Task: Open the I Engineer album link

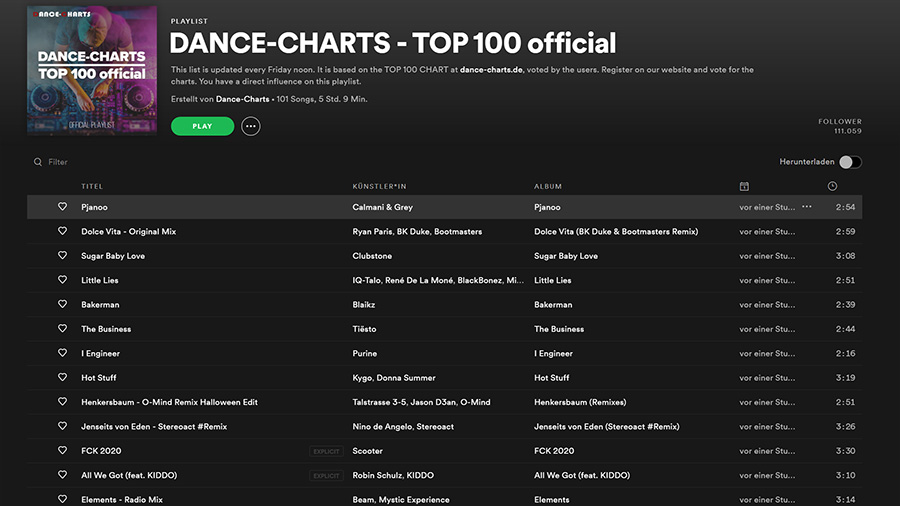Action: [553, 353]
